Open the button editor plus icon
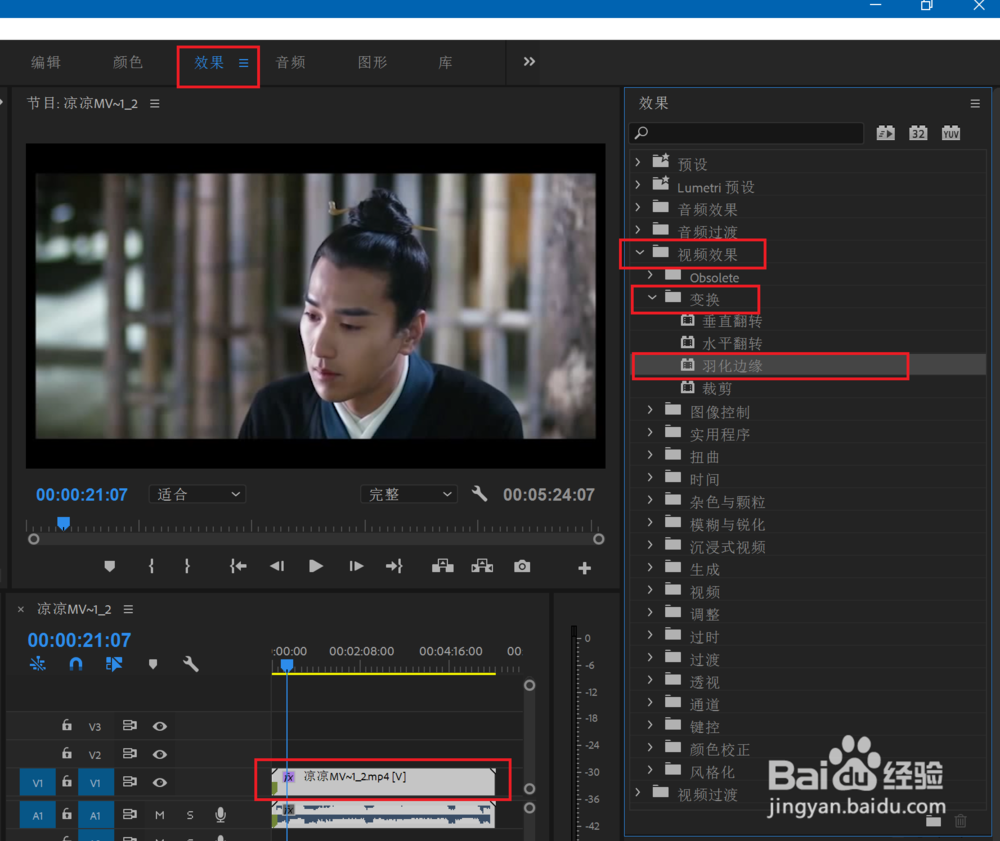1000x841 pixels. [x=584, y=568]
